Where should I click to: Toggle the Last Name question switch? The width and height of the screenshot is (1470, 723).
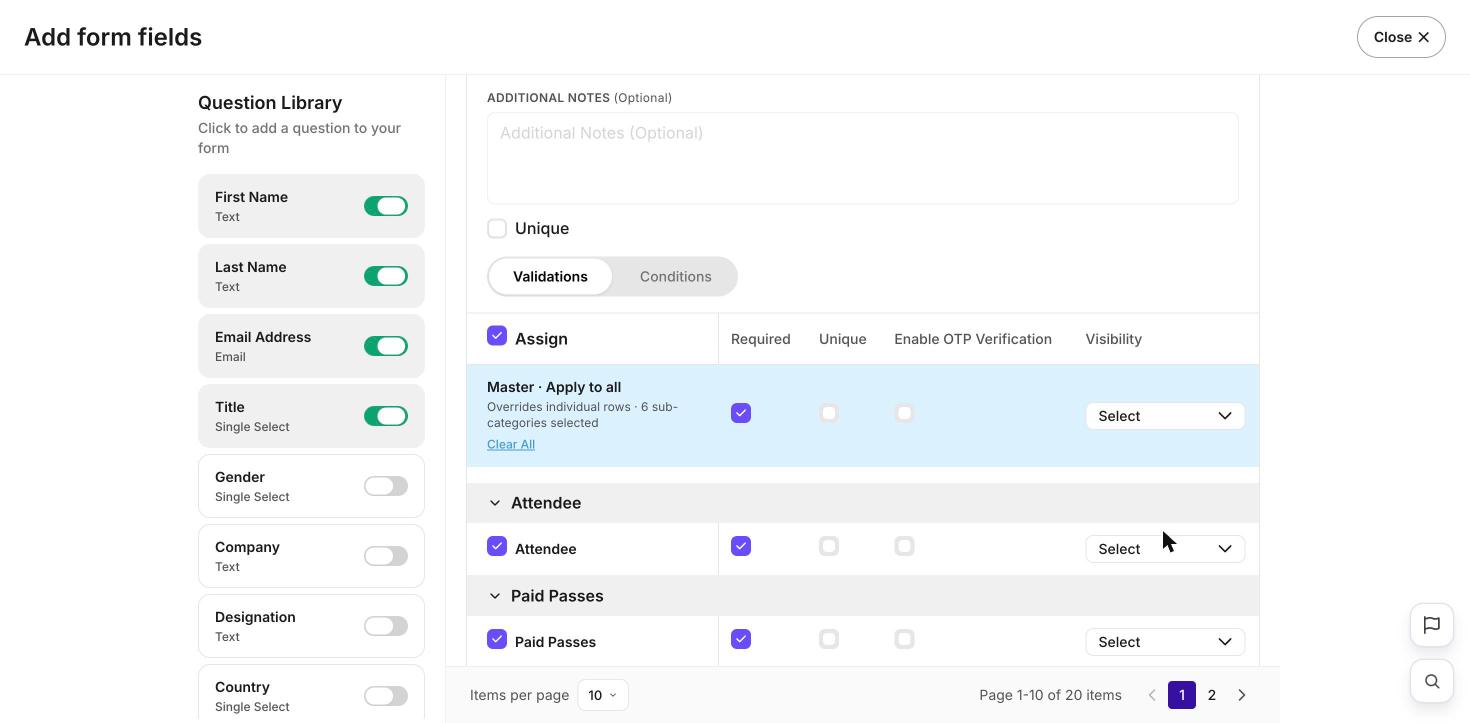pyautogui.click(x=386, y=276)
